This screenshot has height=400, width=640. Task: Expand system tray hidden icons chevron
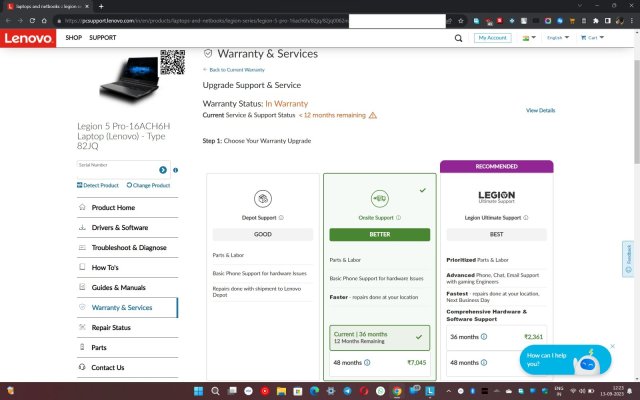[x=448, y=391]
